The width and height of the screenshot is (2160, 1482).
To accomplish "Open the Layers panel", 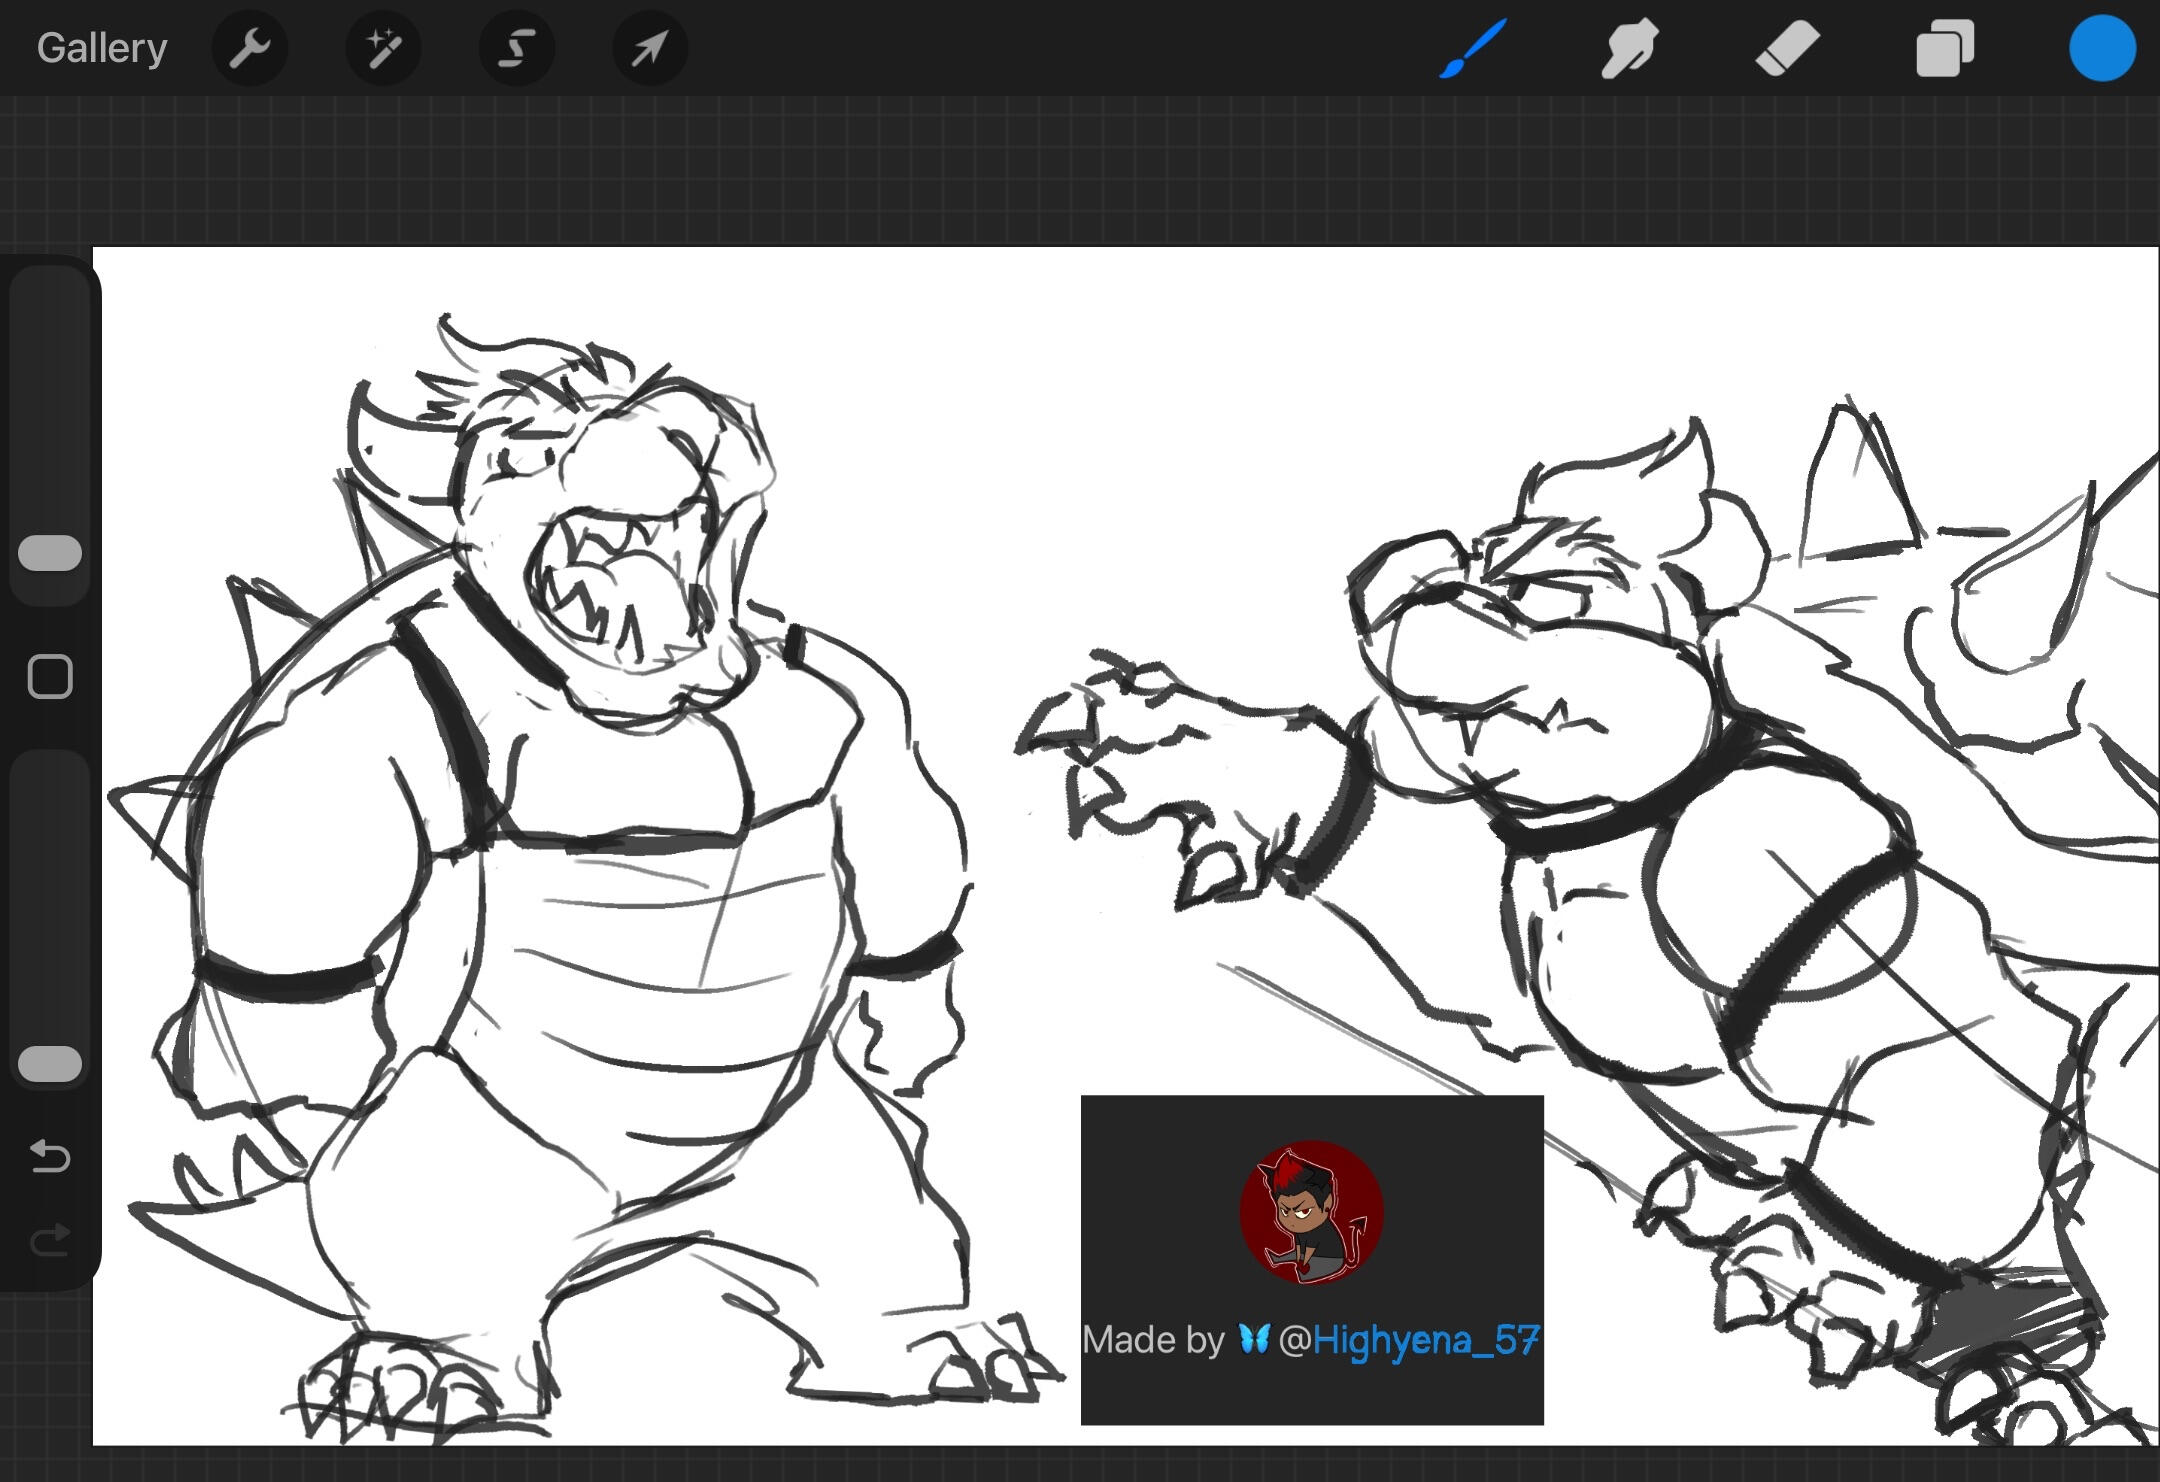I will point(1944,48).
